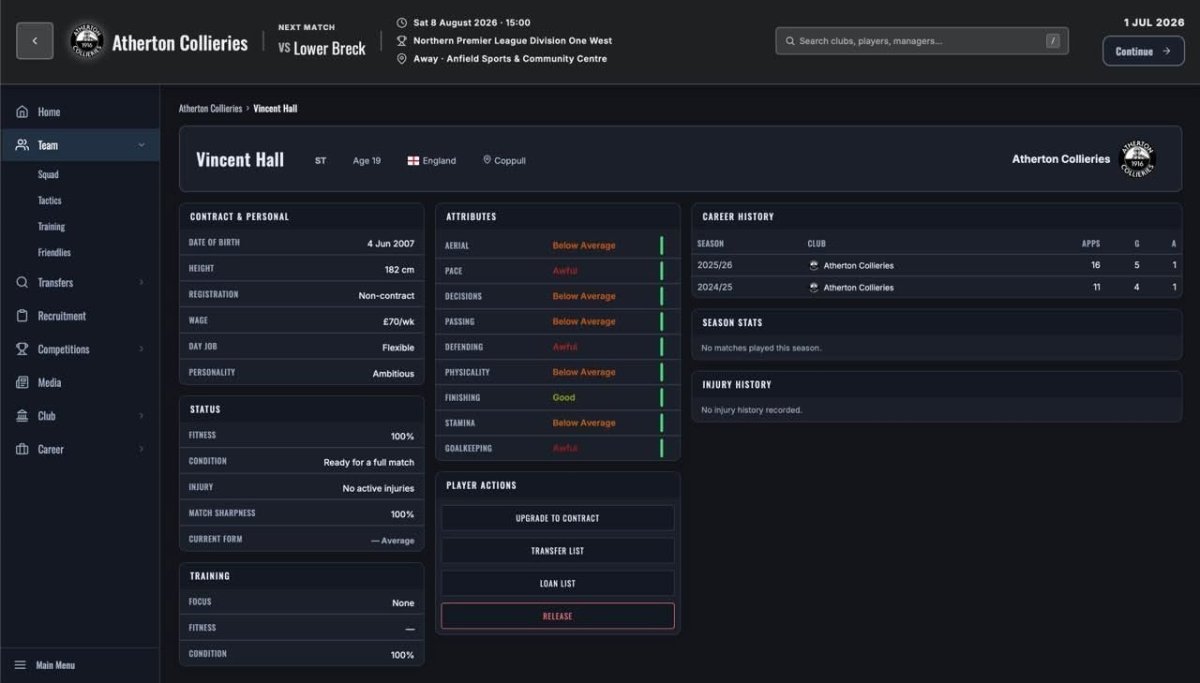Open the Home sidebar icon
Image resolution: width=1200 pixels, height=683 pixels.
coord(22,112)
